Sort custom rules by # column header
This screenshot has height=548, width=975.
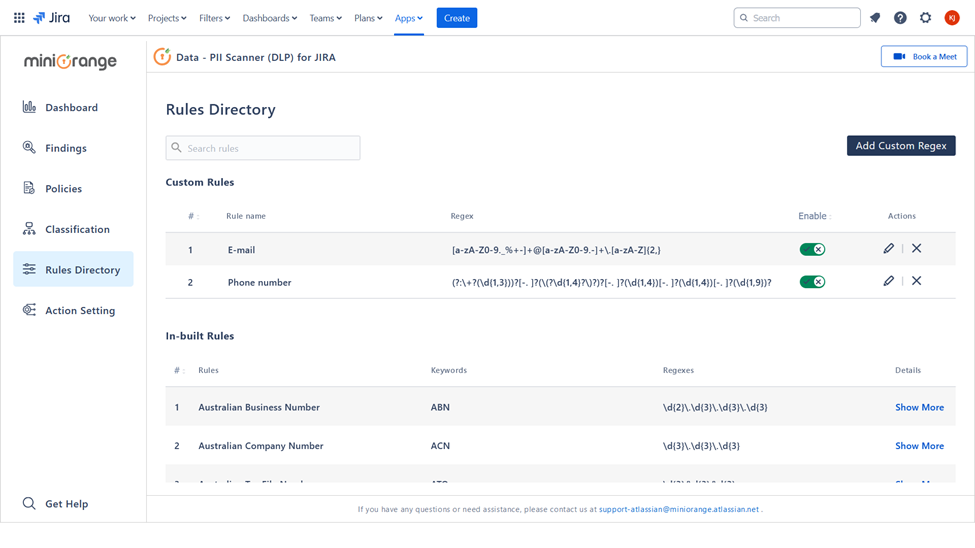(193, 216)
